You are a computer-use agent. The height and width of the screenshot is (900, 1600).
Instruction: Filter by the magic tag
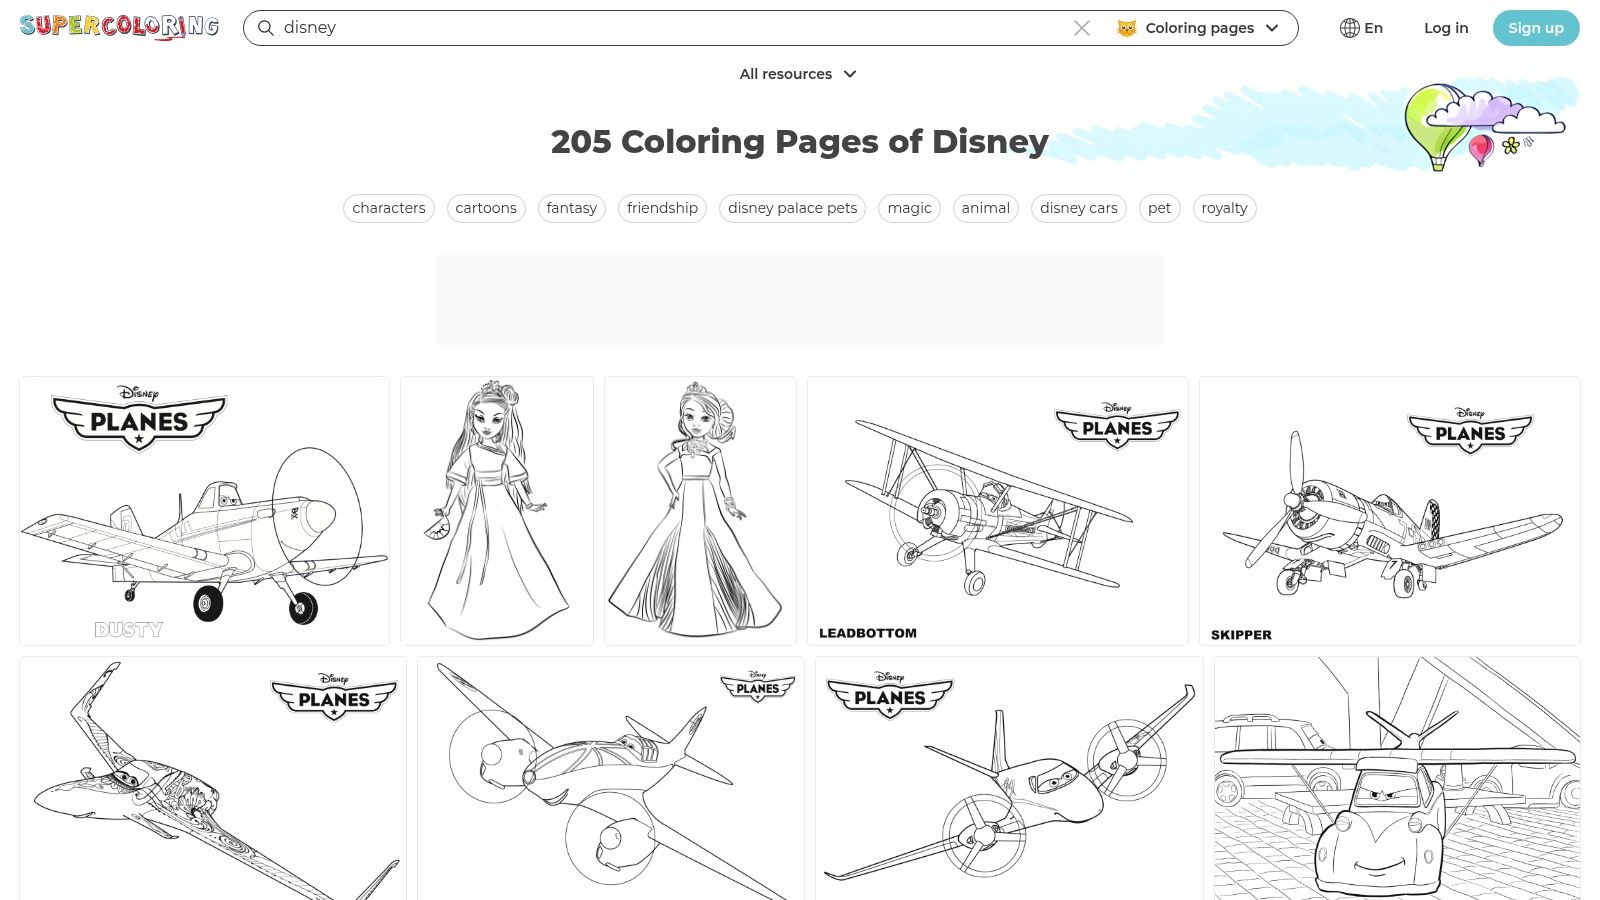coord(908,208)
